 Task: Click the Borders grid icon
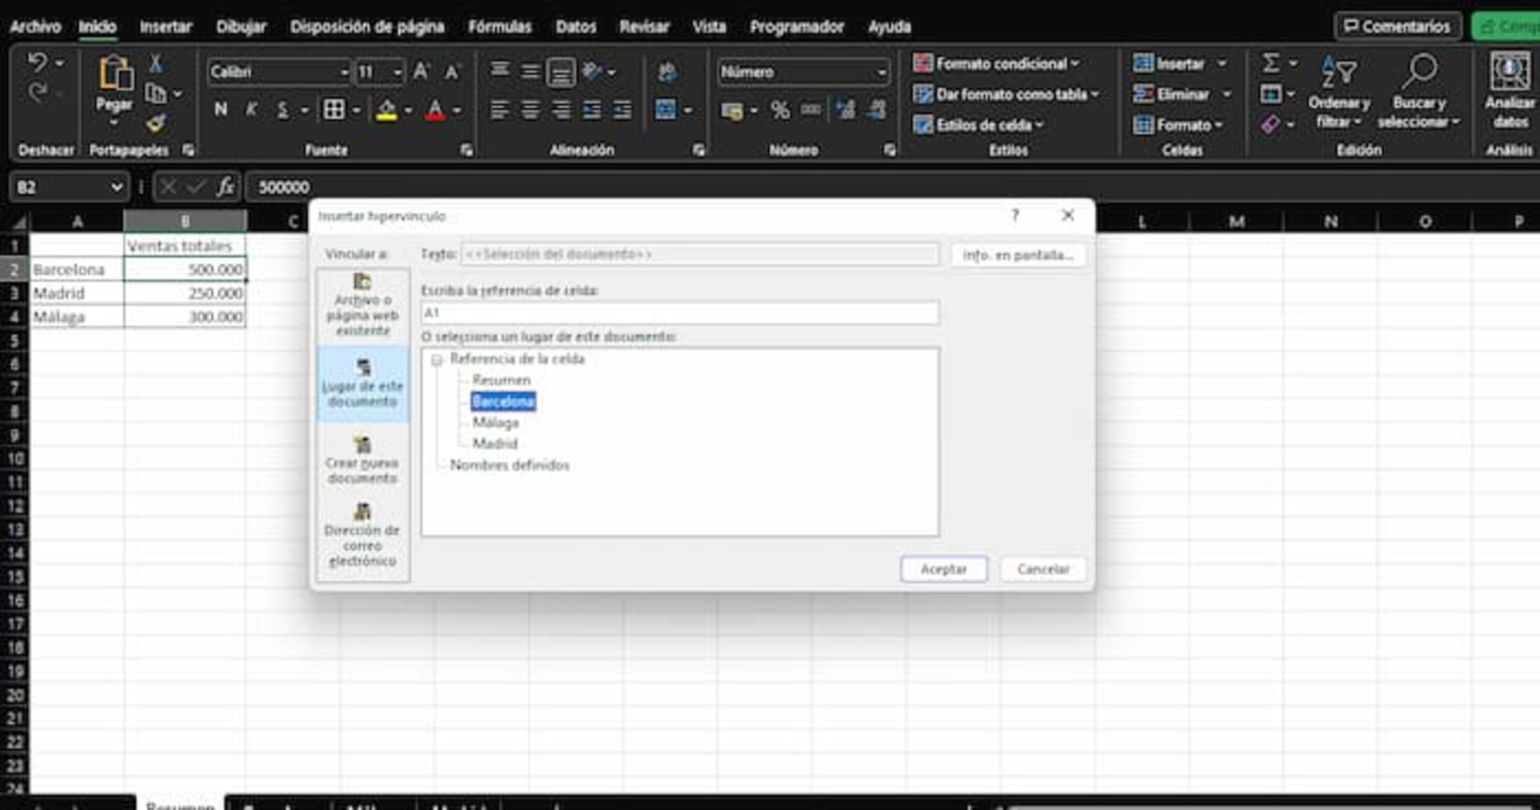pos(334,110)
